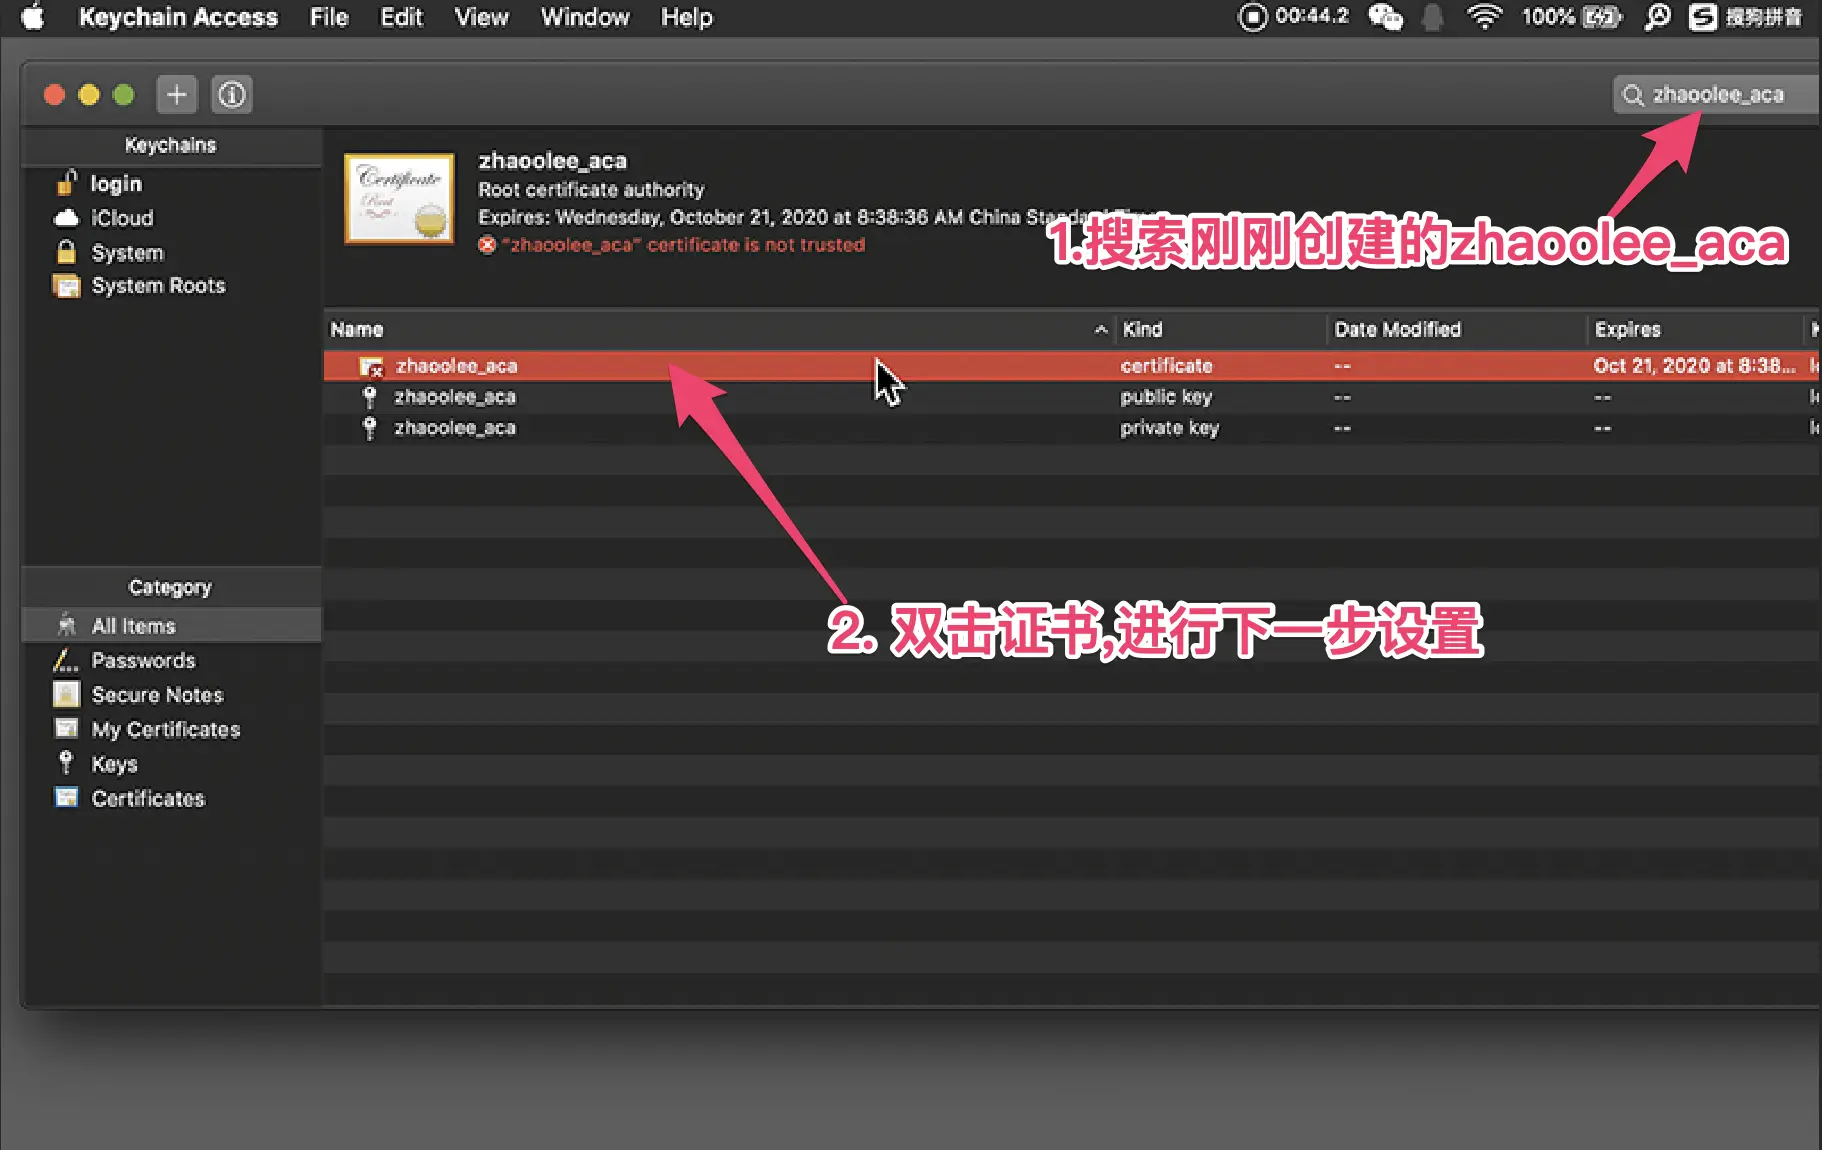The height and width of the screenshot is (1150, 1822).
Task: Open WeChat from the menu bar
Action: 1386,17
